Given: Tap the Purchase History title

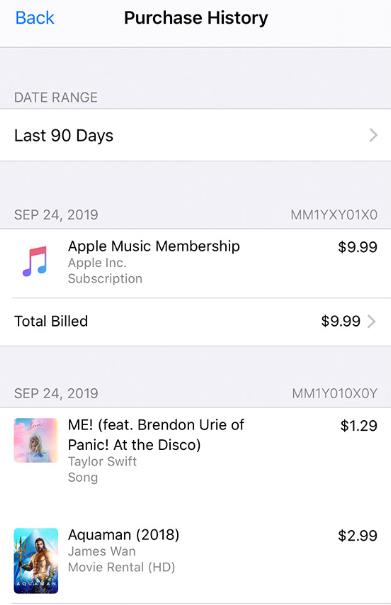Looking at the screenshot, I should tap(196, 18).
